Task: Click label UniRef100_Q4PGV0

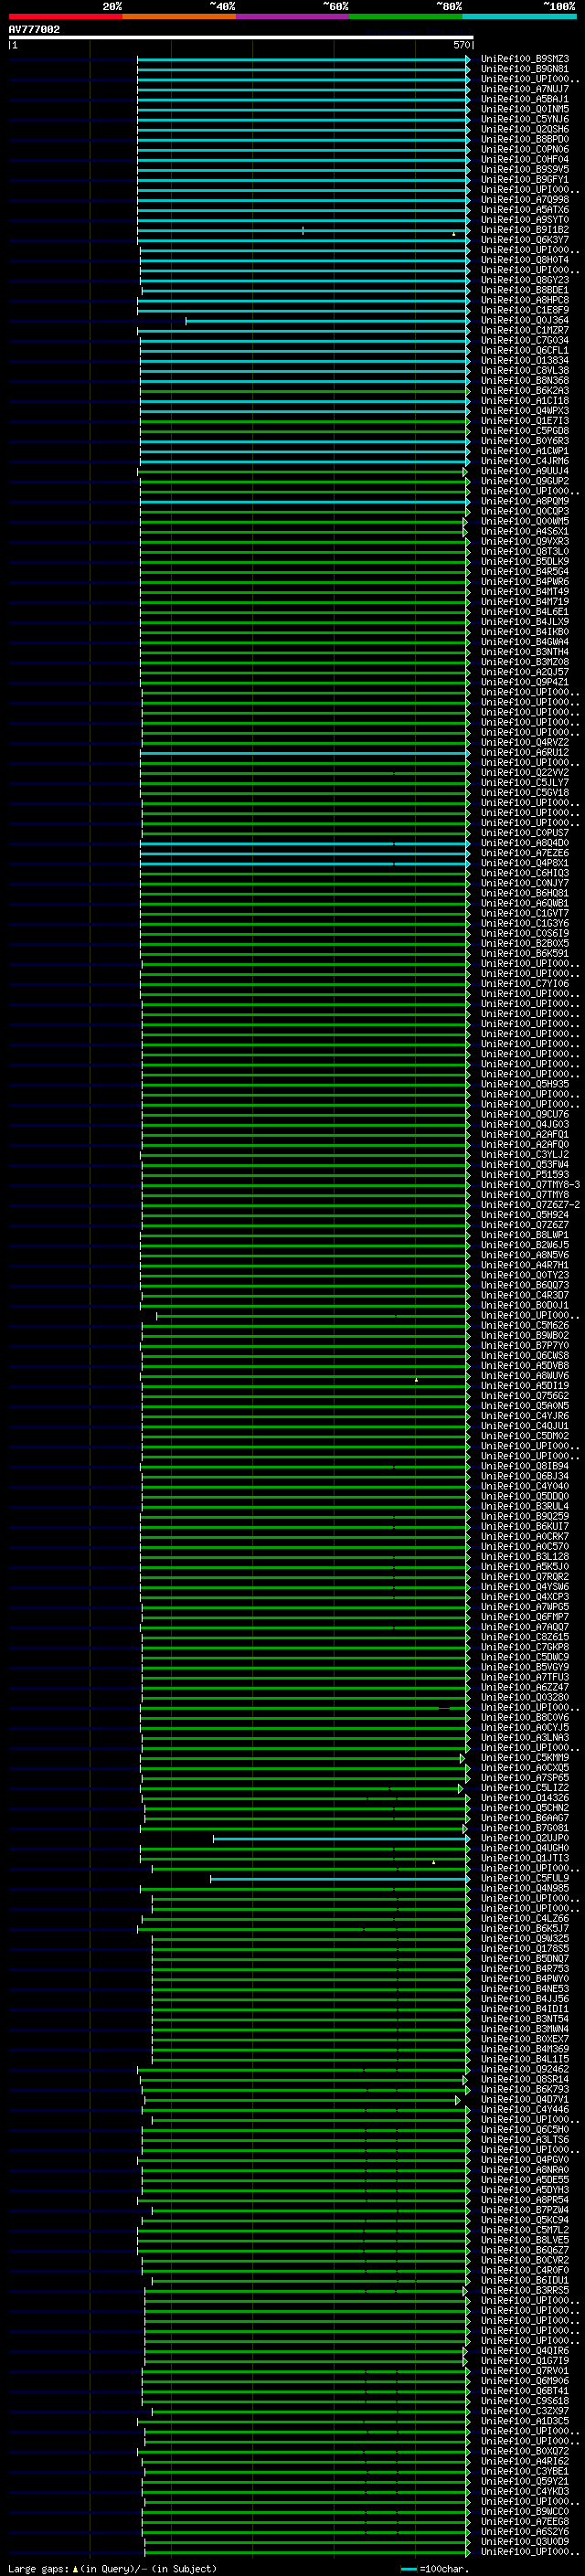Action: pos(524,2159)
